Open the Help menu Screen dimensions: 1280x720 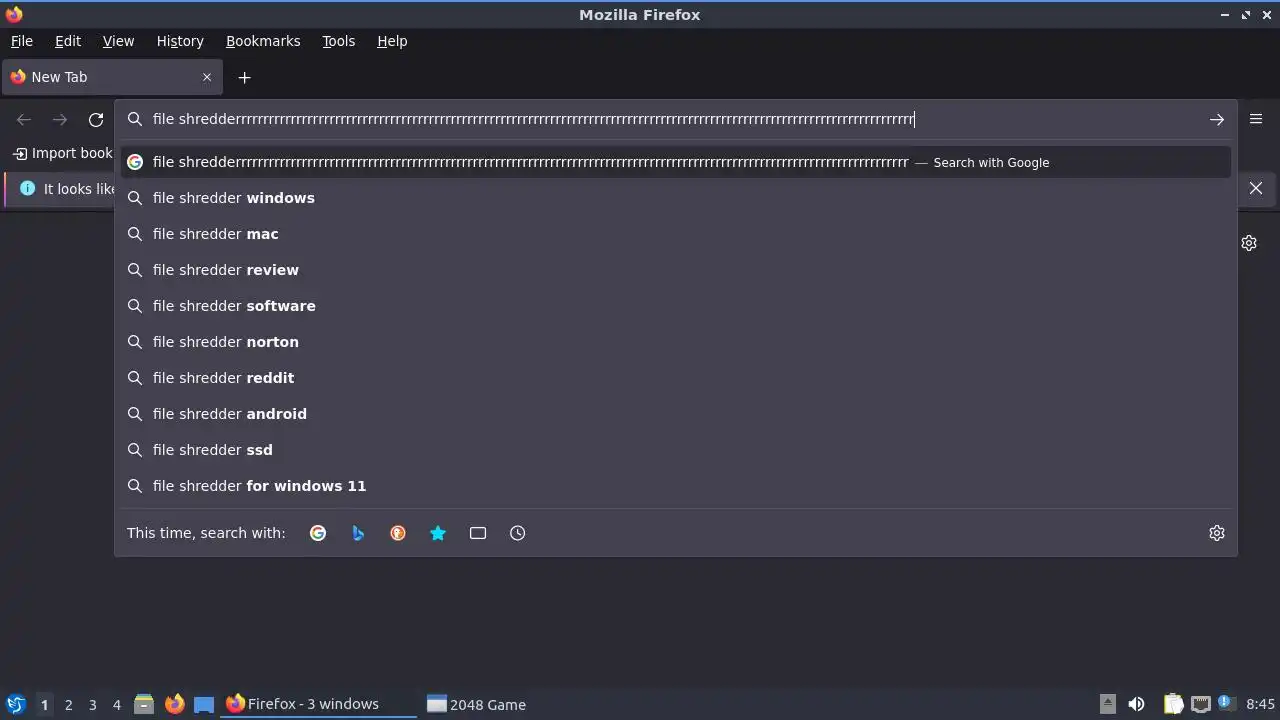(x=392, y=41)
